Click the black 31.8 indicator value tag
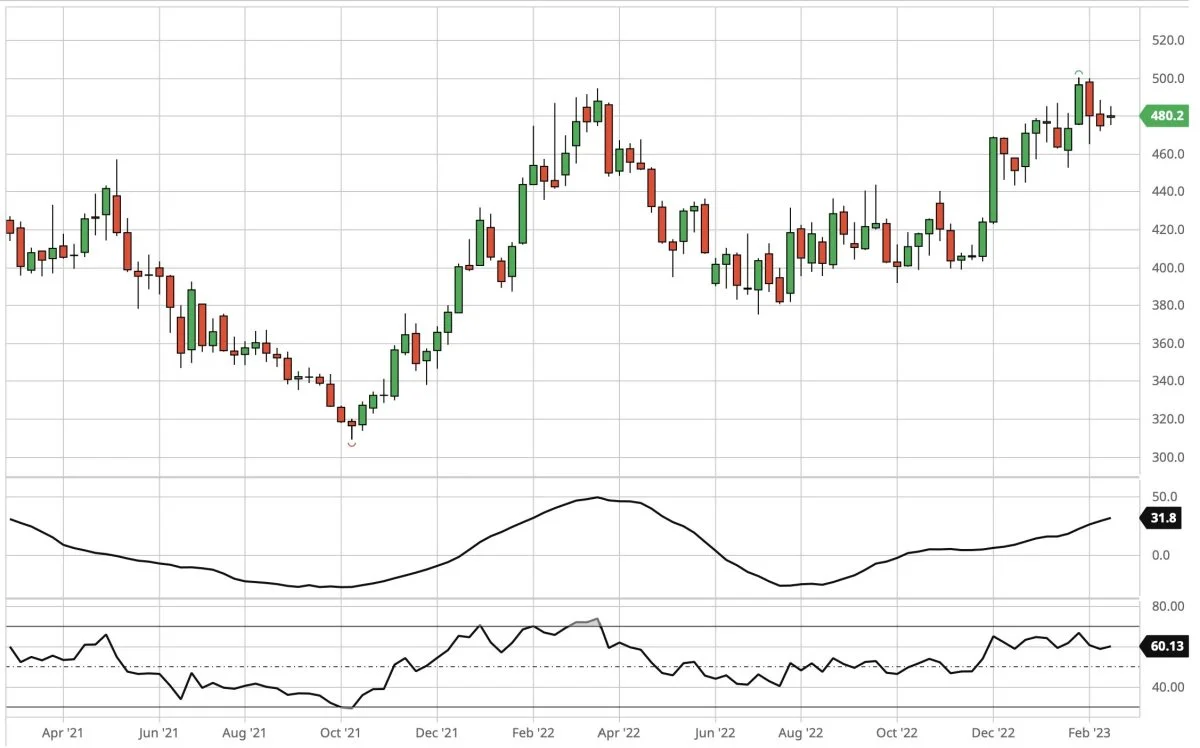Screen dimensions: 1200x748 pyautogui.click(x=1164, y=518)
